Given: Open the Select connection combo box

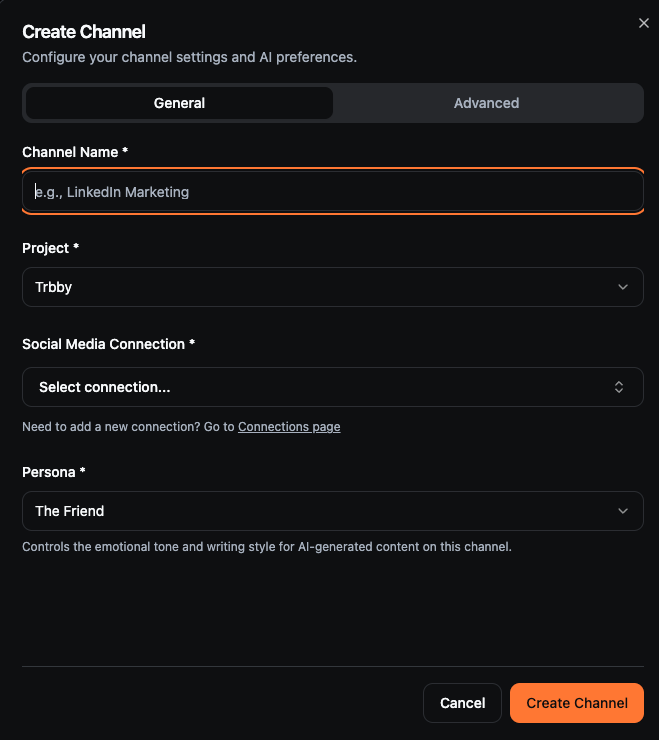Looking at the screenshot, I should 333,387.
